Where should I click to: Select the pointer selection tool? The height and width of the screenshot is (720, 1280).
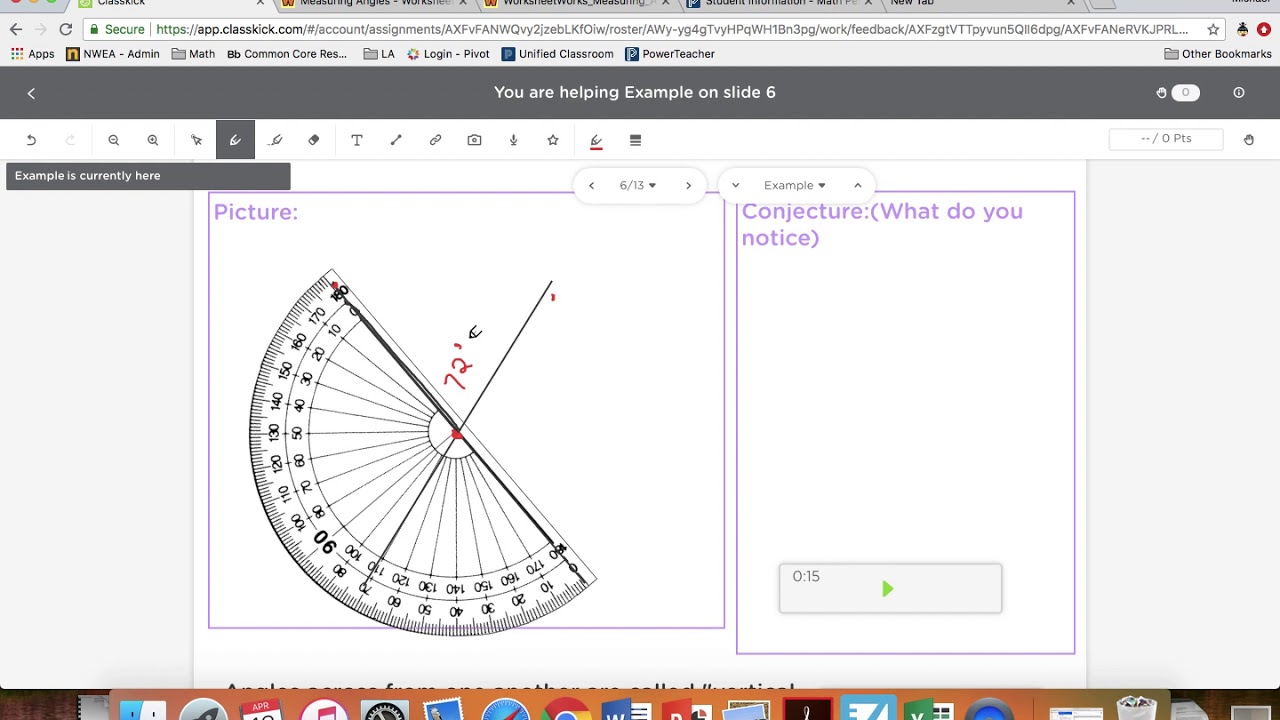tap(196, 140)
